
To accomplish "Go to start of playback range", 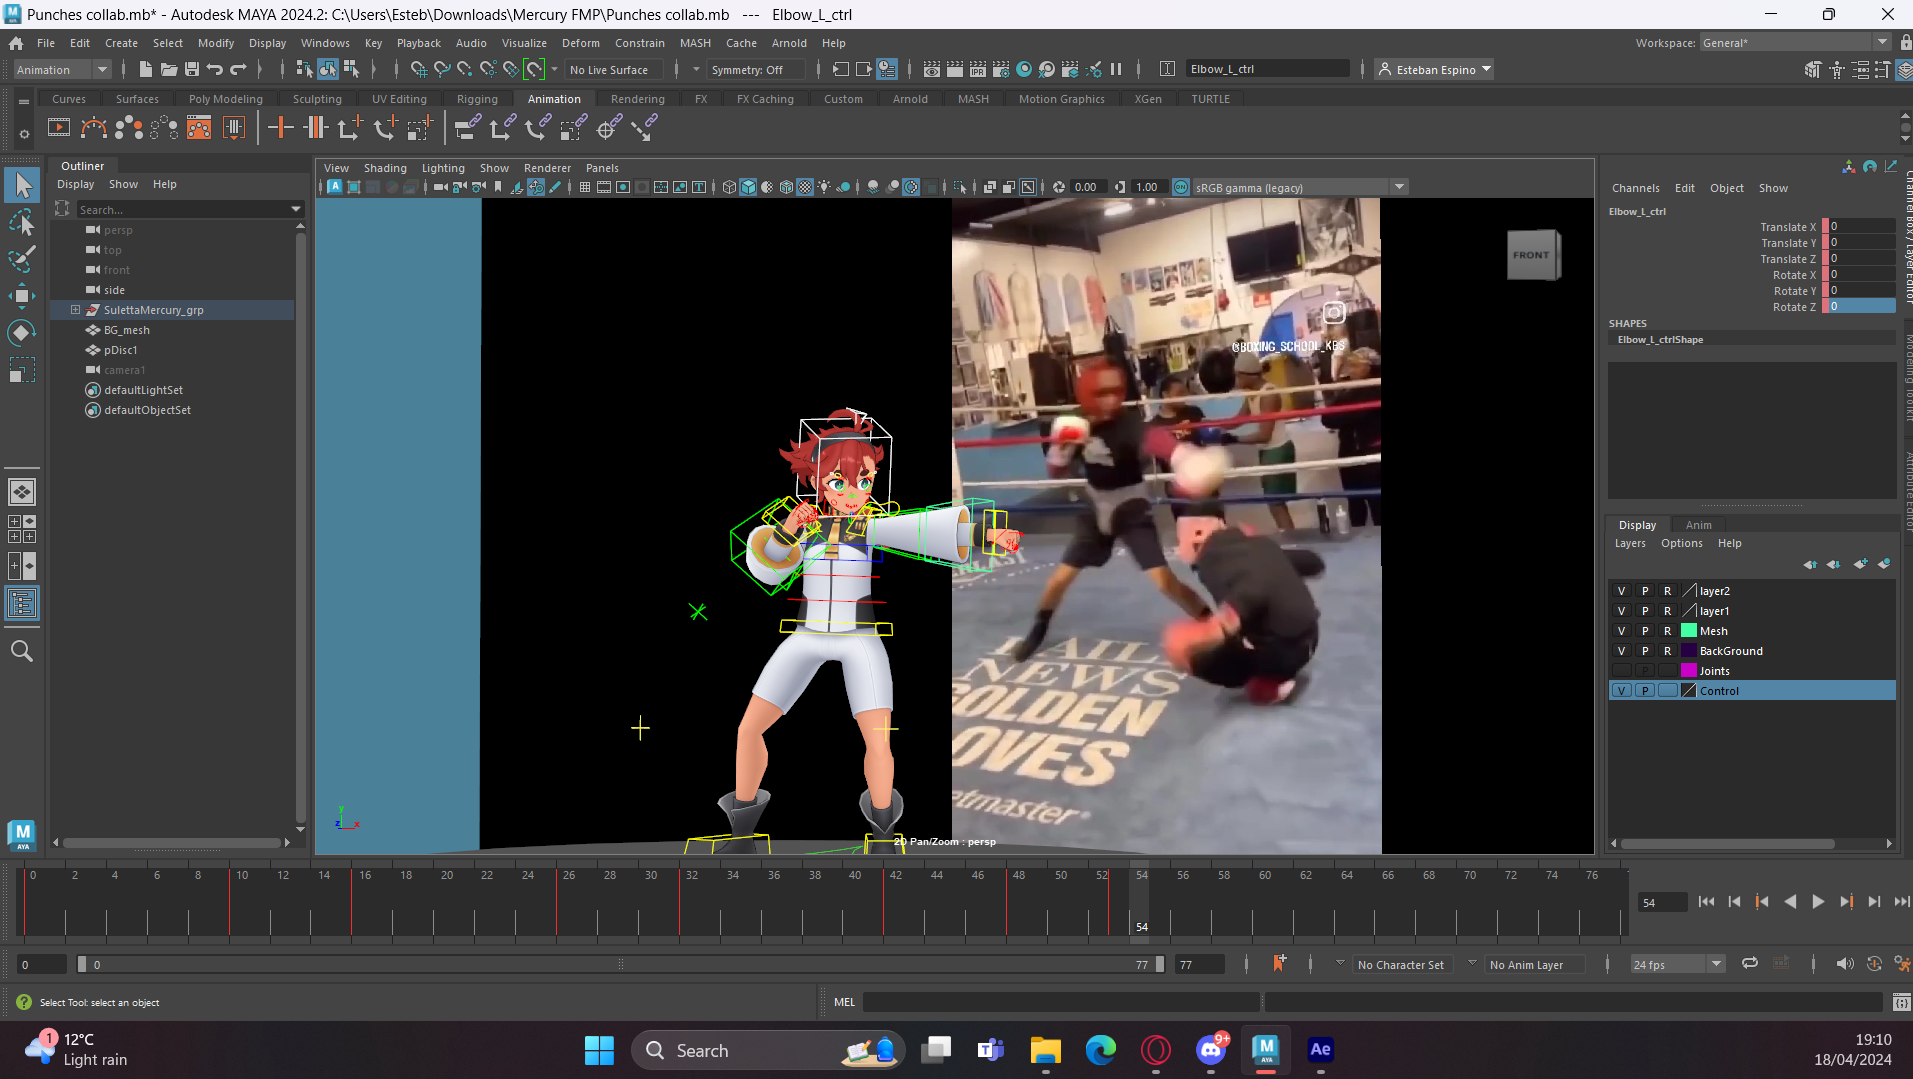I will click(x=1706, y=902).
